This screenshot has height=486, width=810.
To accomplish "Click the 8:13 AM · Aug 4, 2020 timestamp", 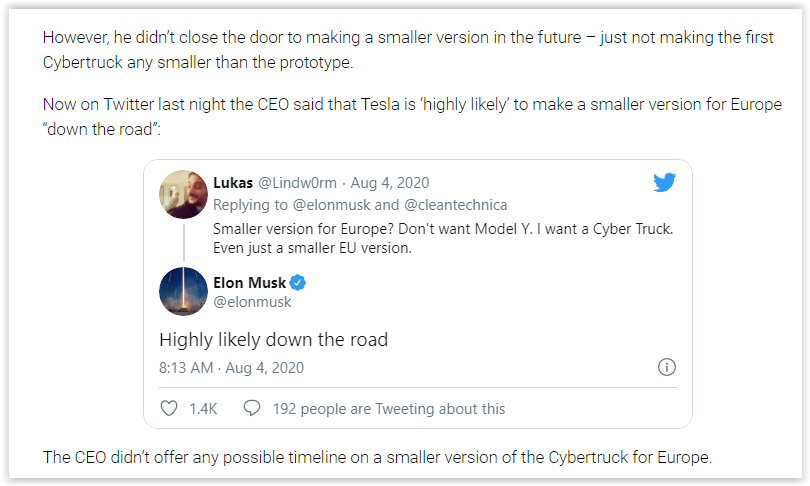I will coord(231,368).
